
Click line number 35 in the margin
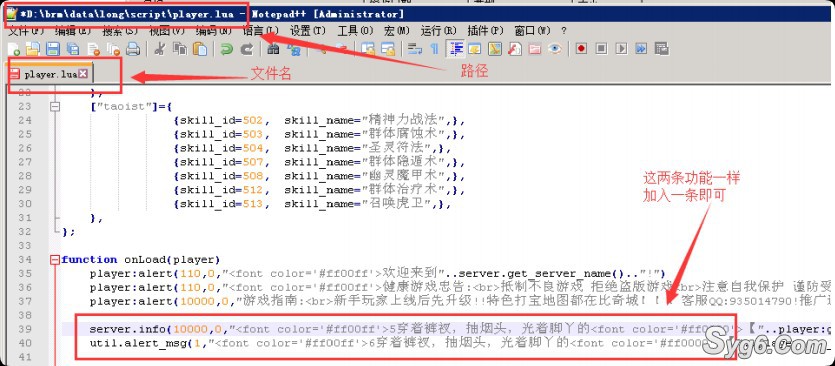click(x=24, y=273)
